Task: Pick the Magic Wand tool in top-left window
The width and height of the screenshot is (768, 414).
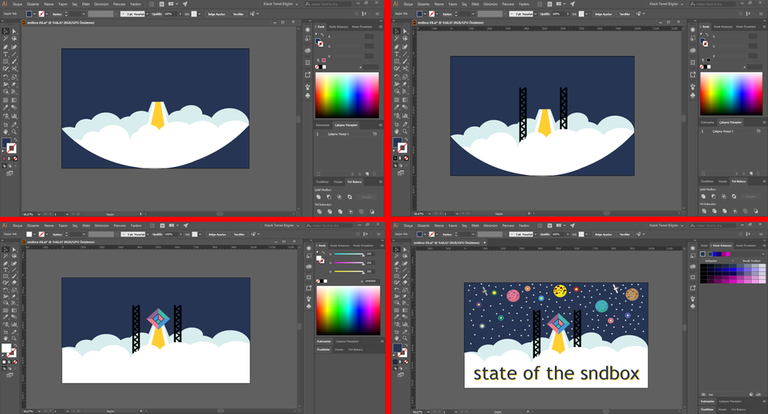Action: point(6,38)
